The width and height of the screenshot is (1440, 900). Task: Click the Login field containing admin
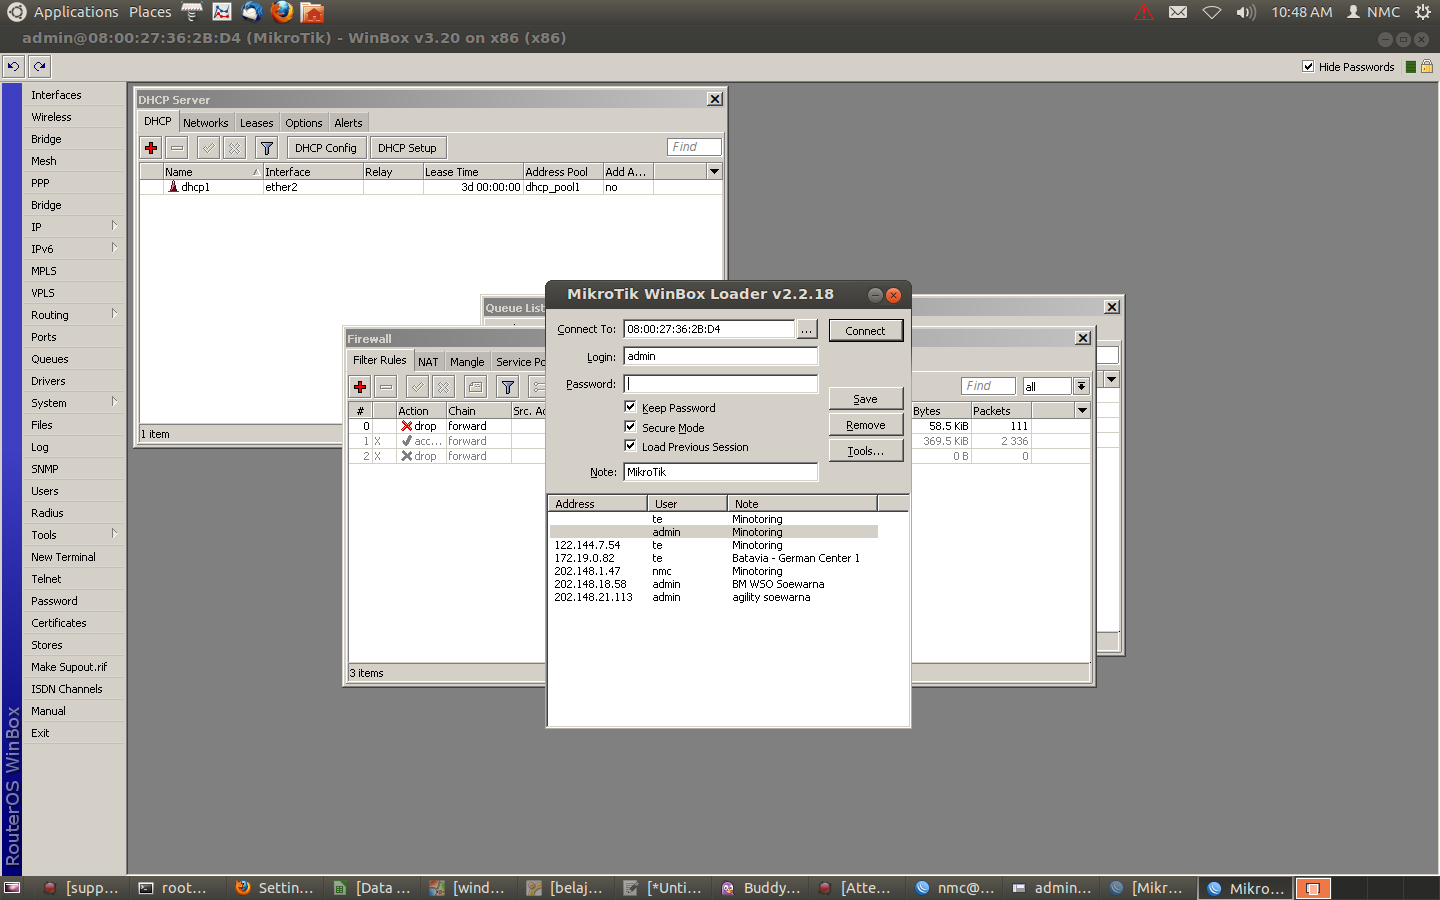721,356
